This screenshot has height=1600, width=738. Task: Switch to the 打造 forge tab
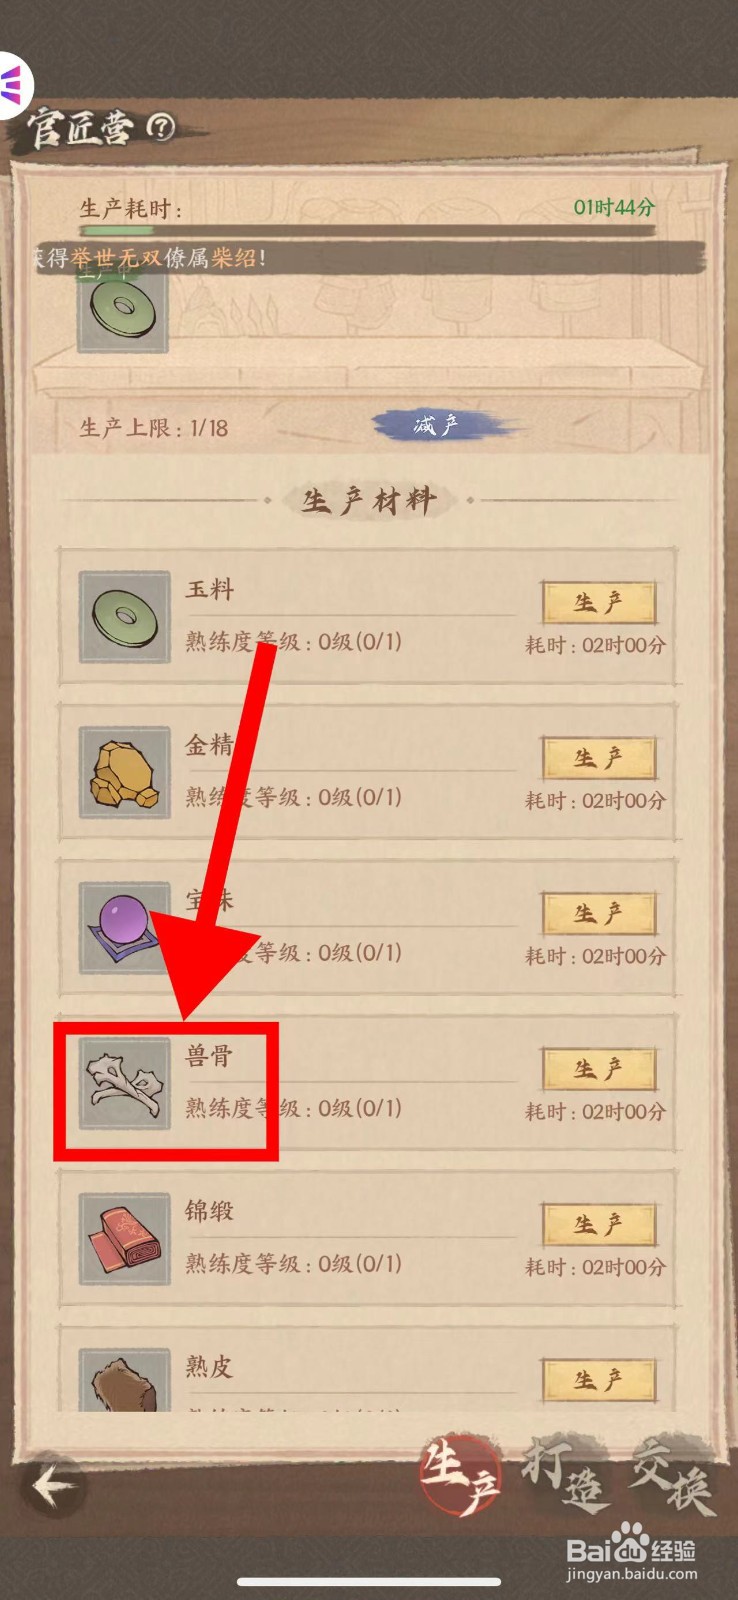(566, 1475)
